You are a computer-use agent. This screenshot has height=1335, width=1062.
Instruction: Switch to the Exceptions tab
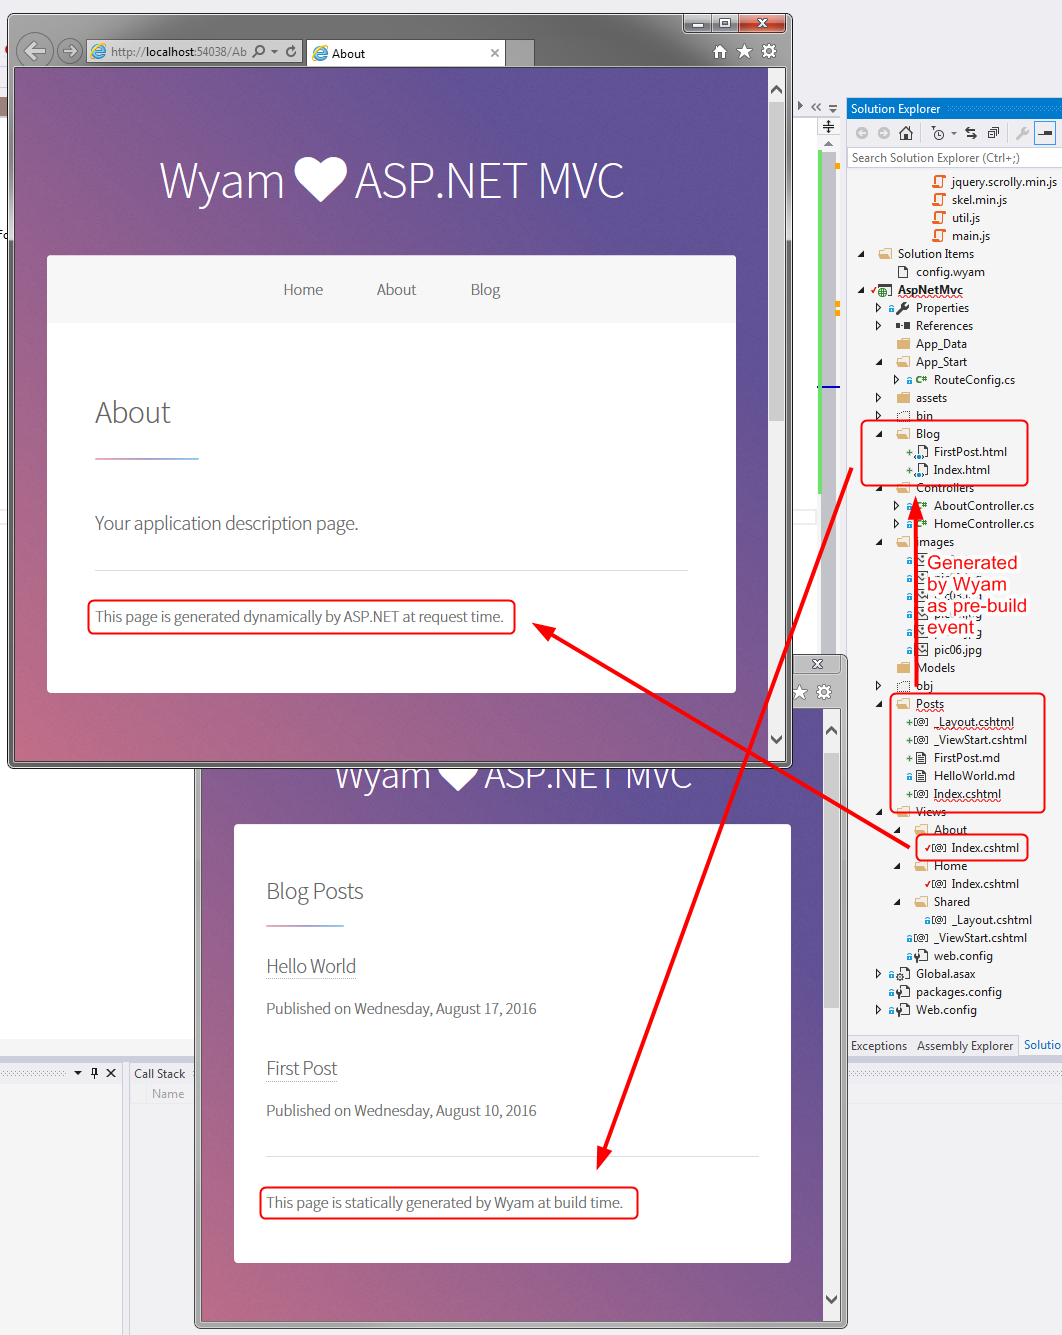pos(879,1046)
